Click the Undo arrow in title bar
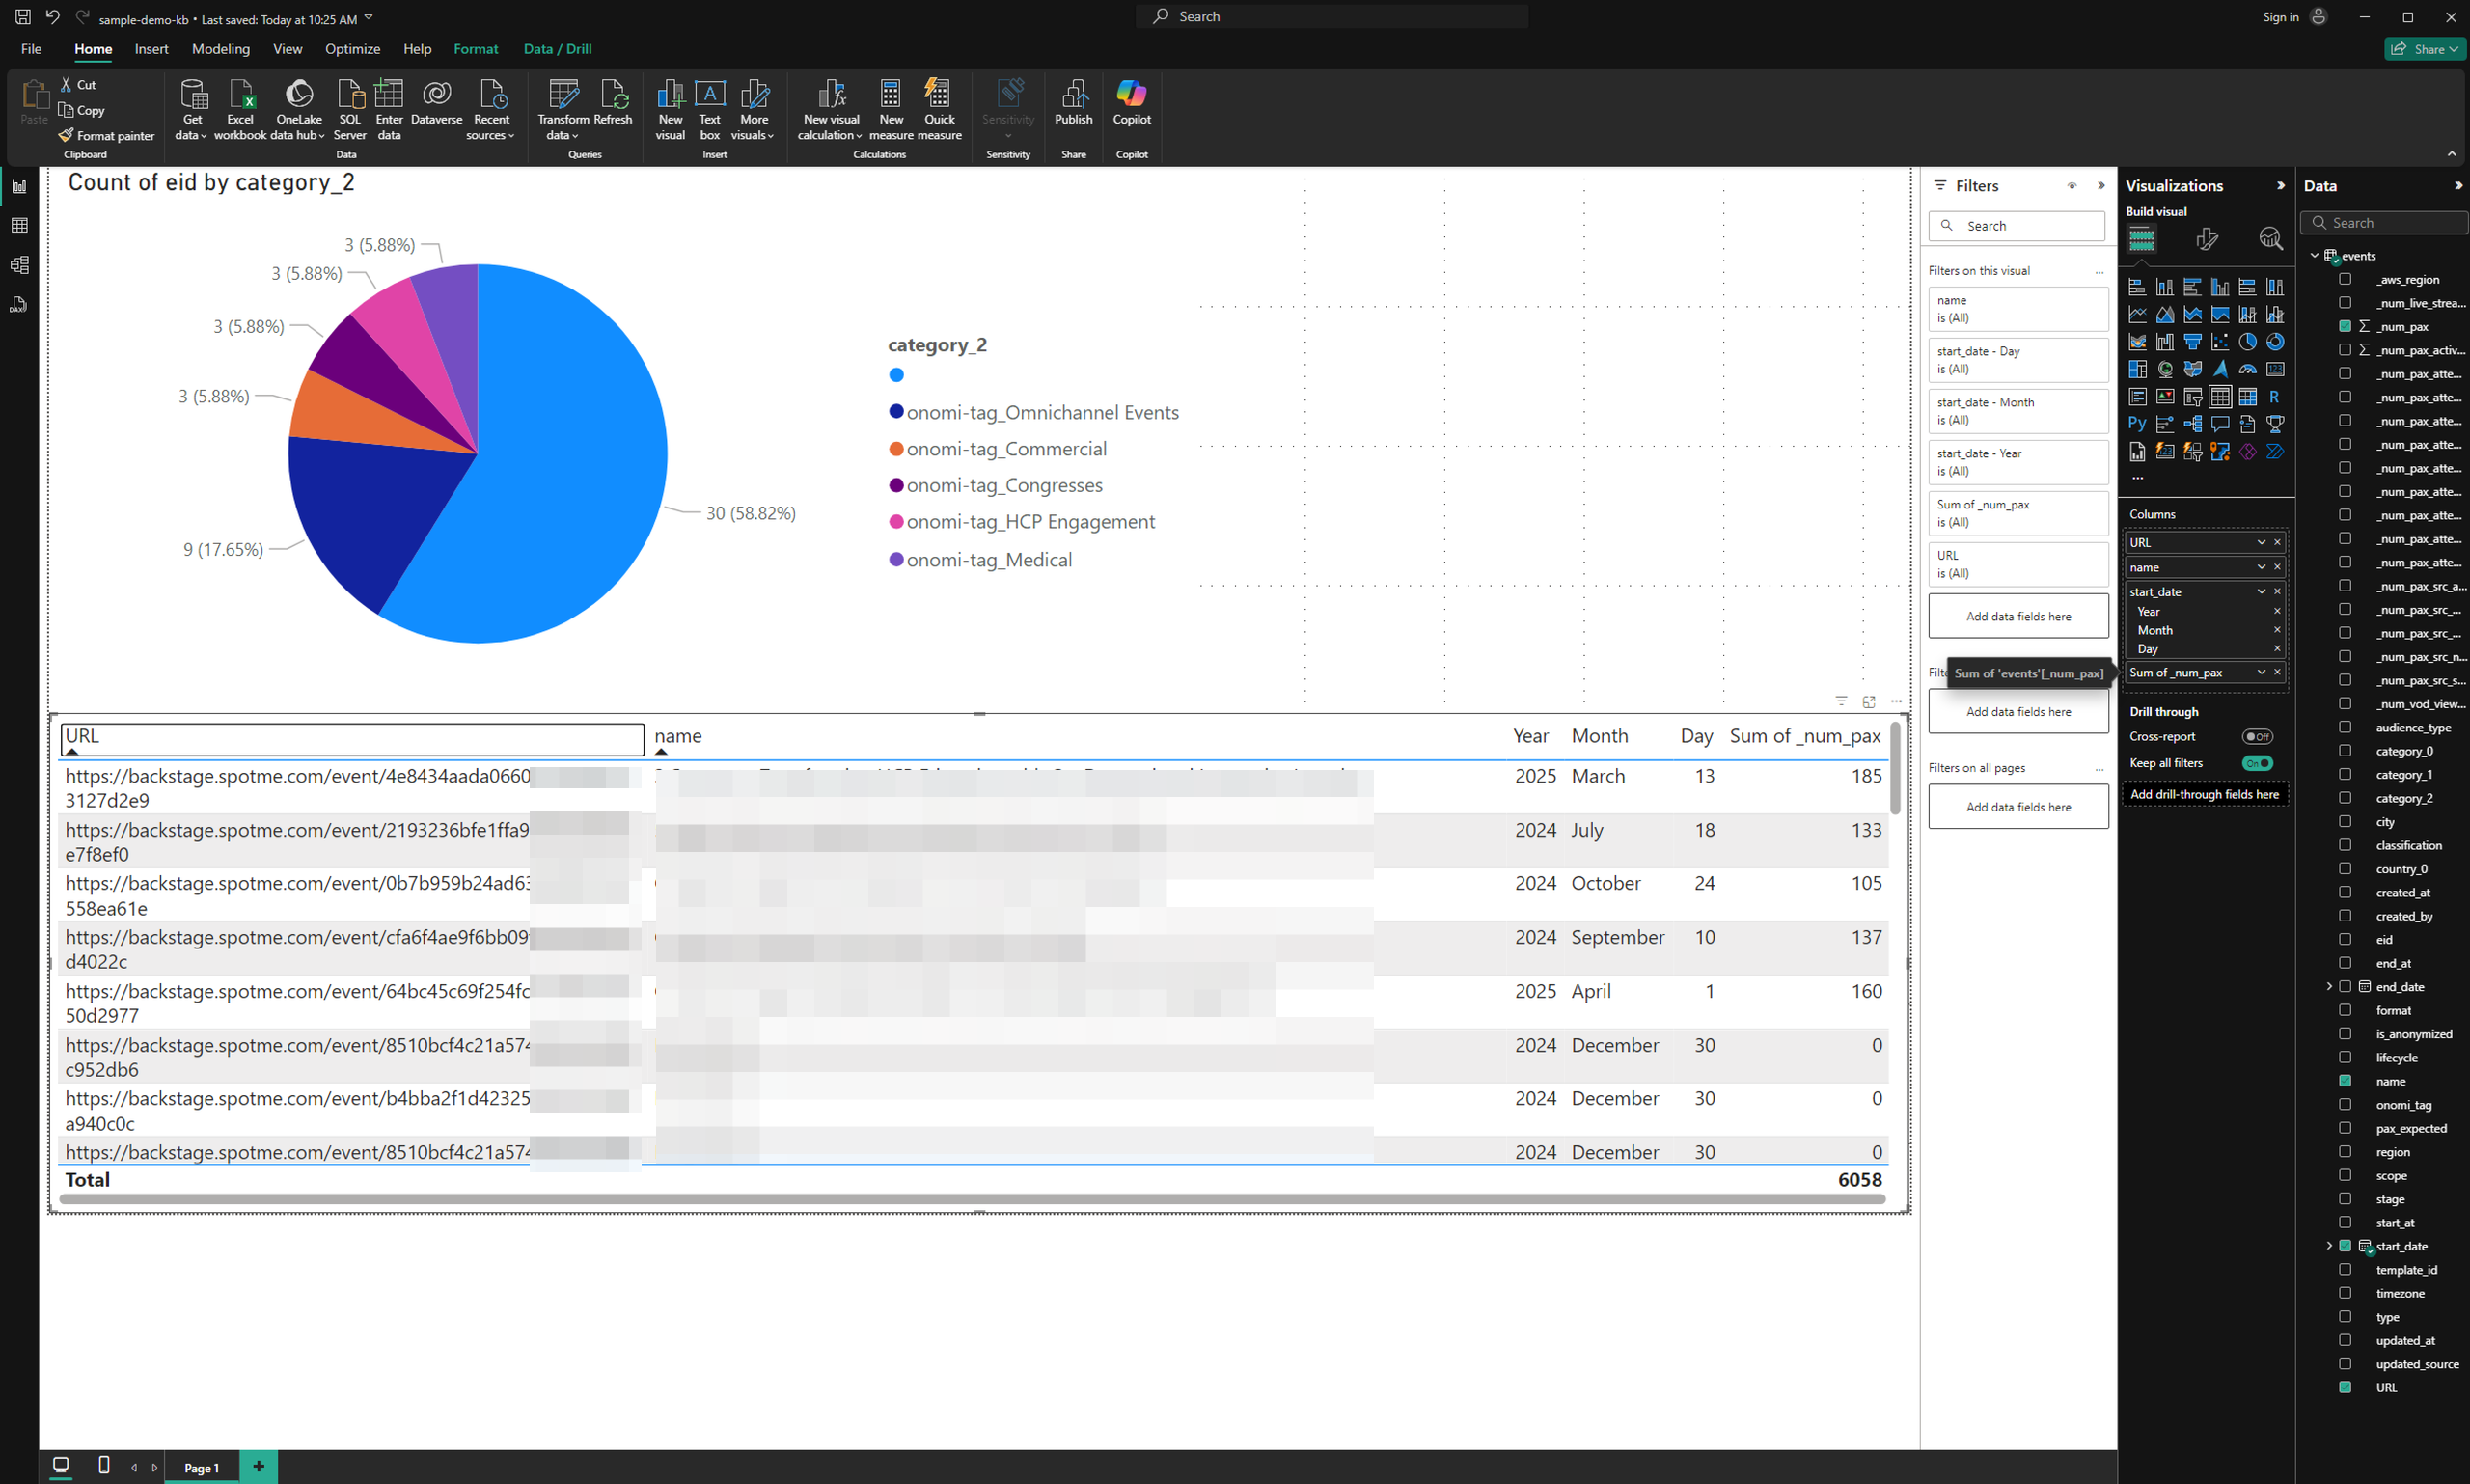Image resolution: width=2470 pixels, height=1484 pixels. pos(53,17)
